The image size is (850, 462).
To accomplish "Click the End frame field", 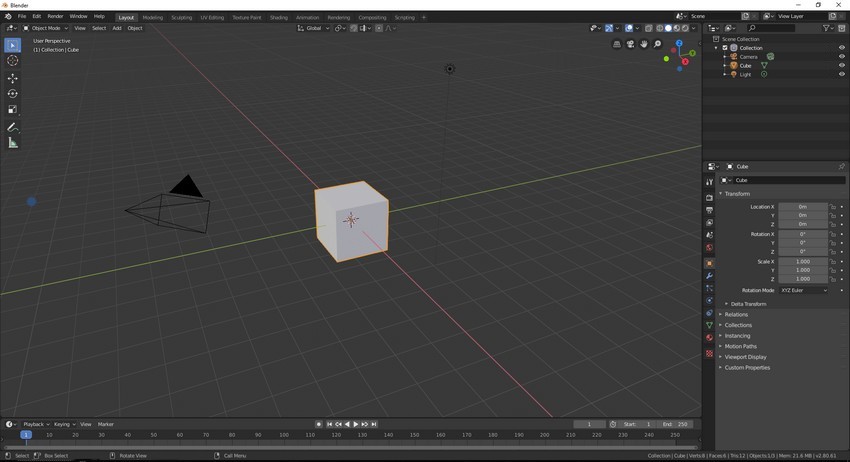I will [676, 424].
